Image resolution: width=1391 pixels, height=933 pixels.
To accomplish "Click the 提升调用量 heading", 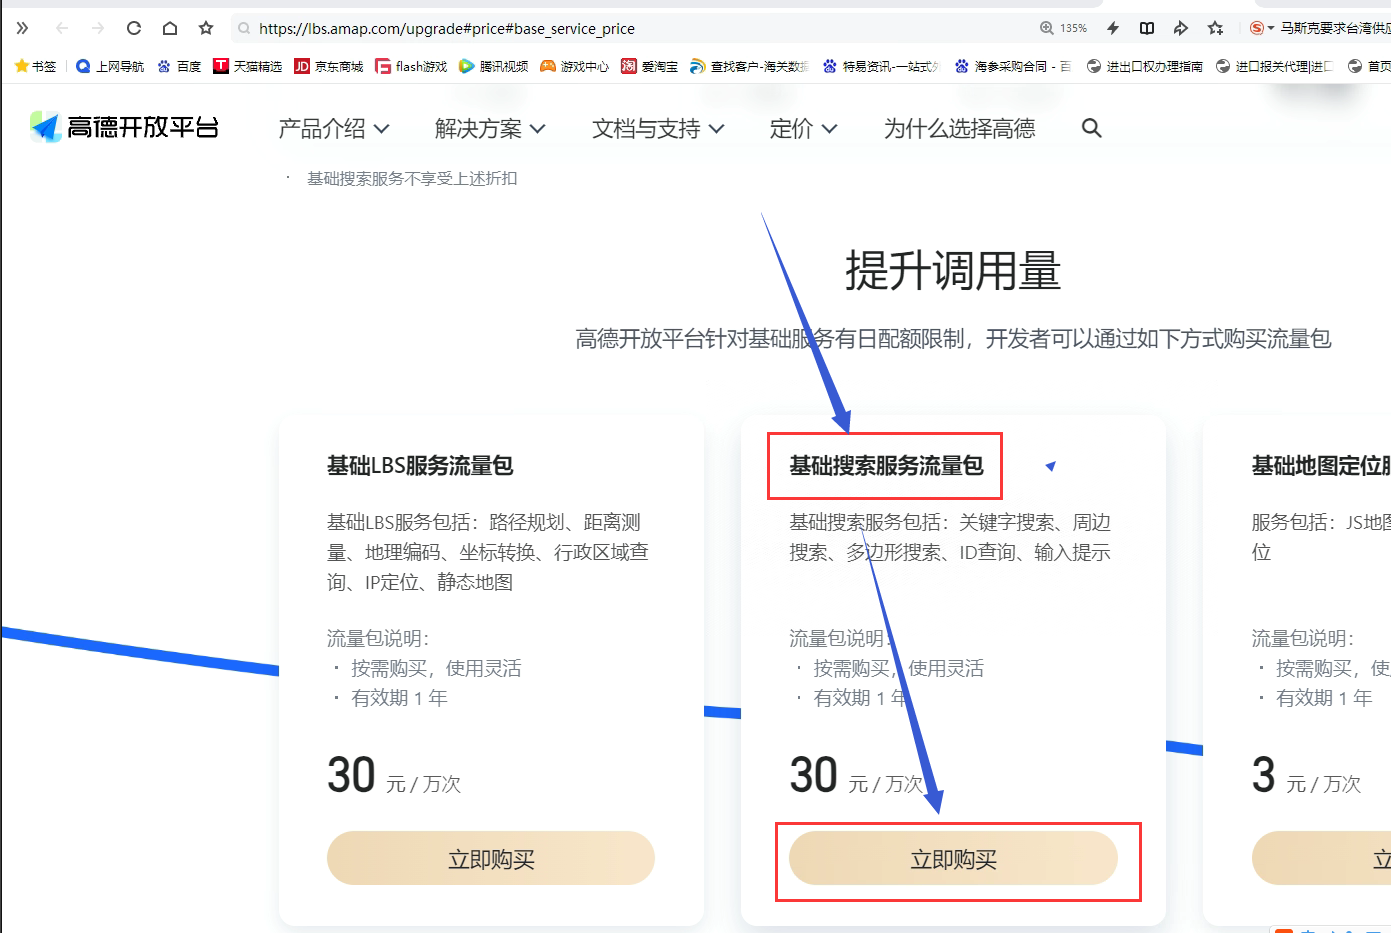I will point(953,271).
